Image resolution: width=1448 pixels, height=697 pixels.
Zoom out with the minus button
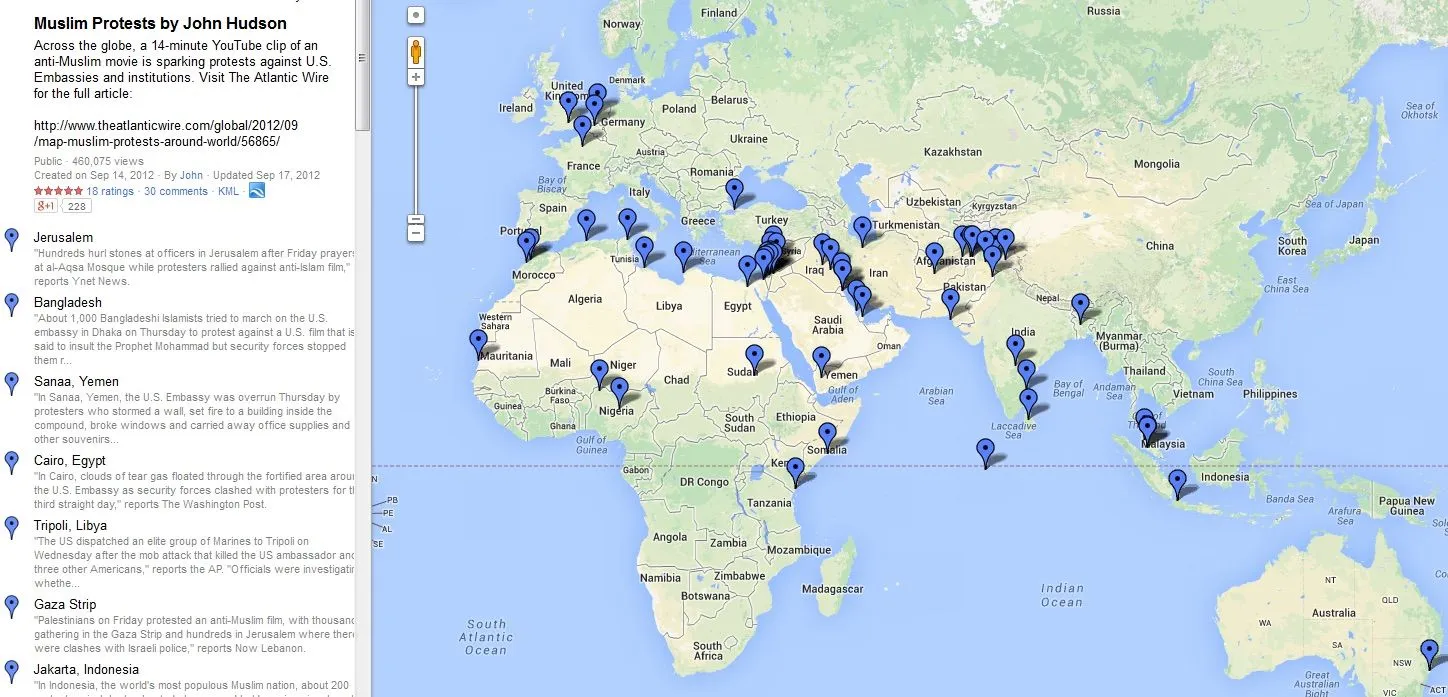pos(416,234)
